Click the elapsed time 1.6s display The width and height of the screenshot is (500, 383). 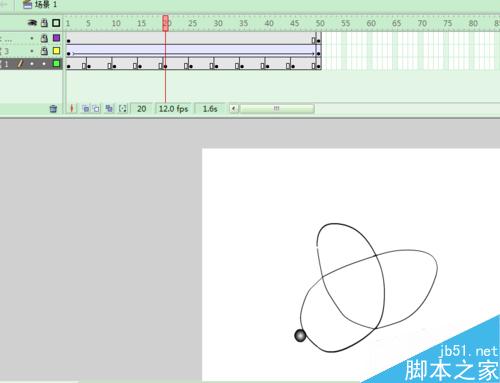(x=210, y=109)
